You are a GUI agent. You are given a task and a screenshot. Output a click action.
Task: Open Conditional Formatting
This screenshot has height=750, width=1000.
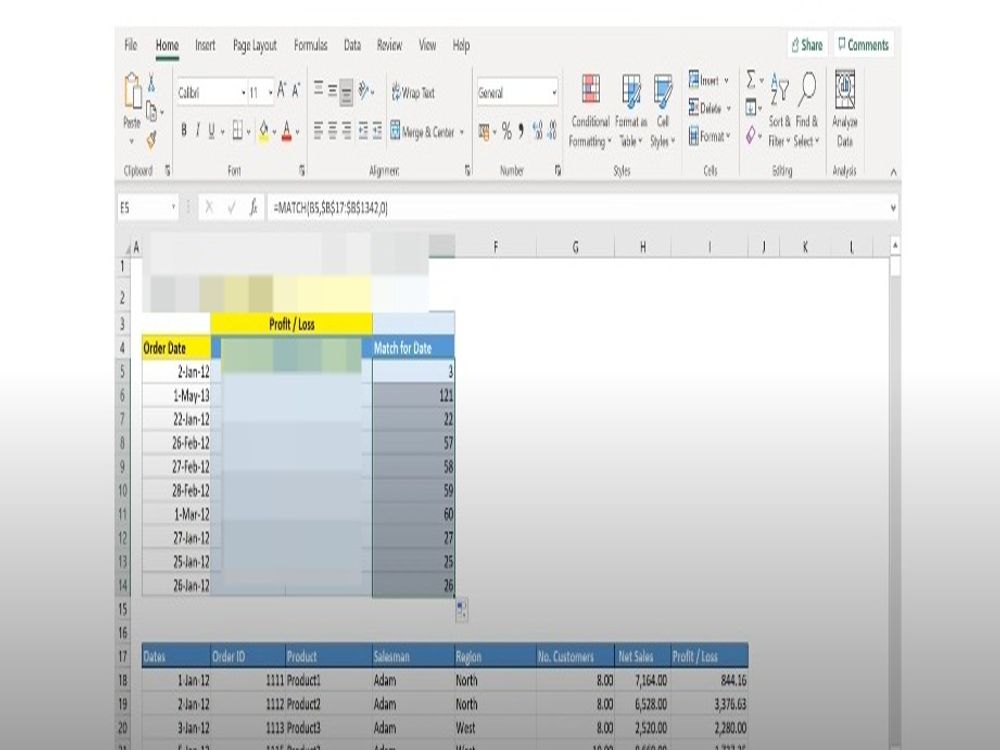pos(590,112)
